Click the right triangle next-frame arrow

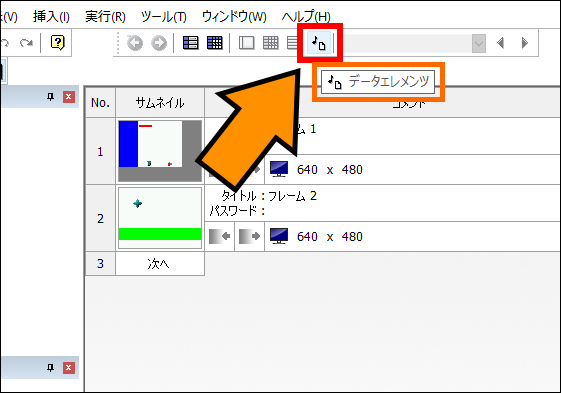[x=525, y=43]
